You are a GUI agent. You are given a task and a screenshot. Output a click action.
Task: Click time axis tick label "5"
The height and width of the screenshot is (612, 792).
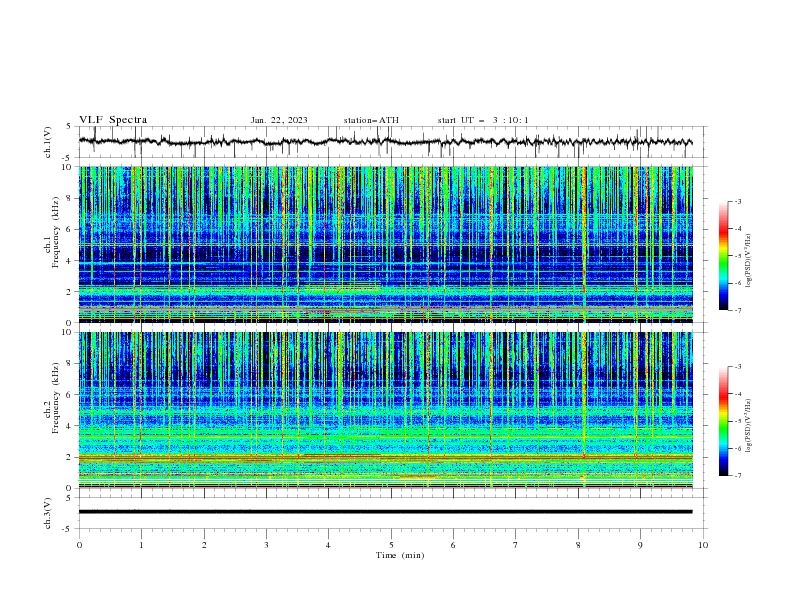pos(391,545)
